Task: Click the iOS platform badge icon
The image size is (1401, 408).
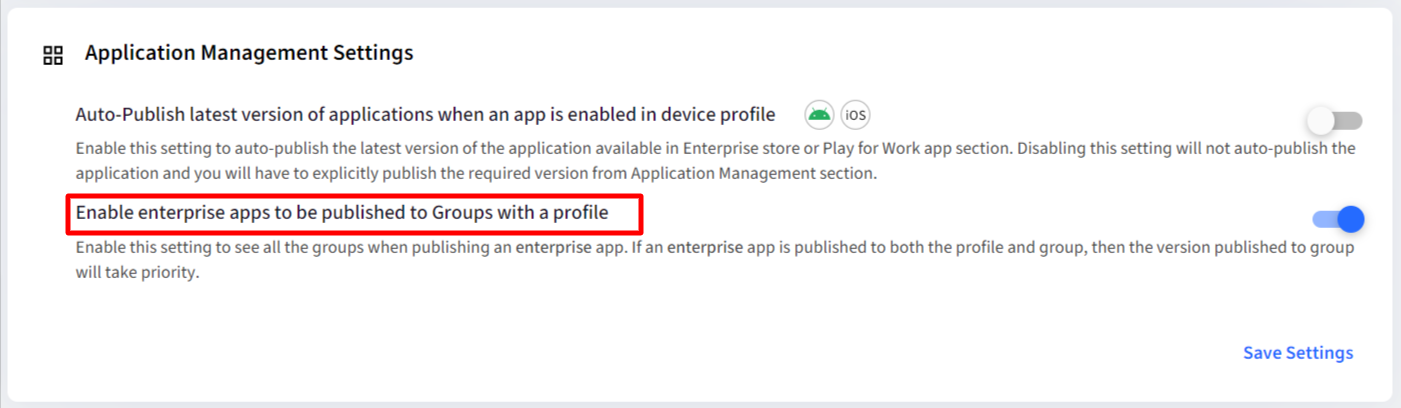Action: (x=855, y=115)
